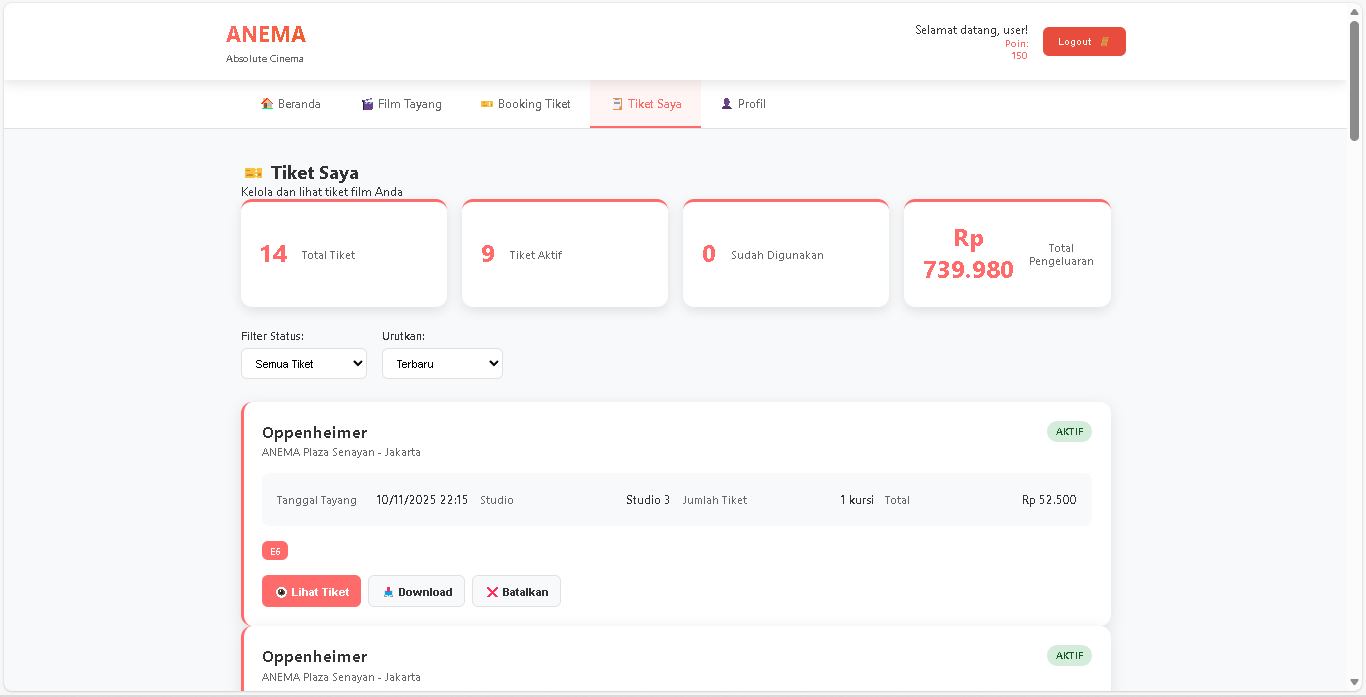Click the Total Tiket stat card

coord(344,254)
